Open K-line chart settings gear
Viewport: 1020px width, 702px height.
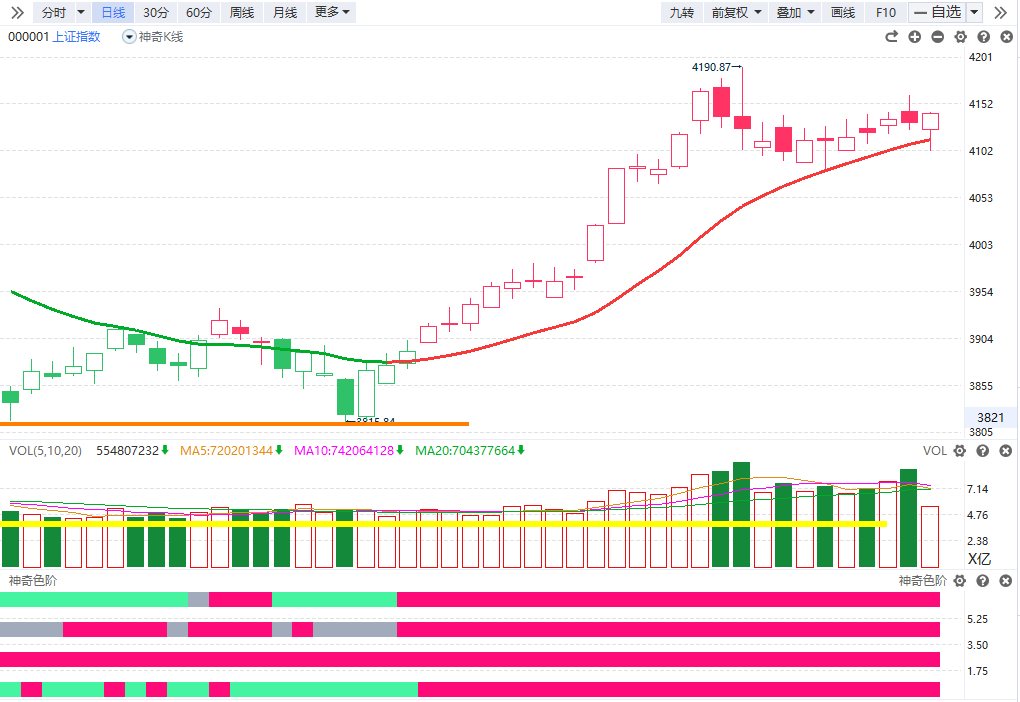[x=960, y=37]
